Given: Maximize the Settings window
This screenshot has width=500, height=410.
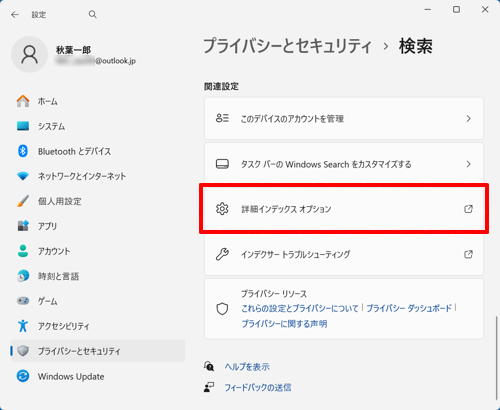Looking at the screenshot, I should 456,9.
